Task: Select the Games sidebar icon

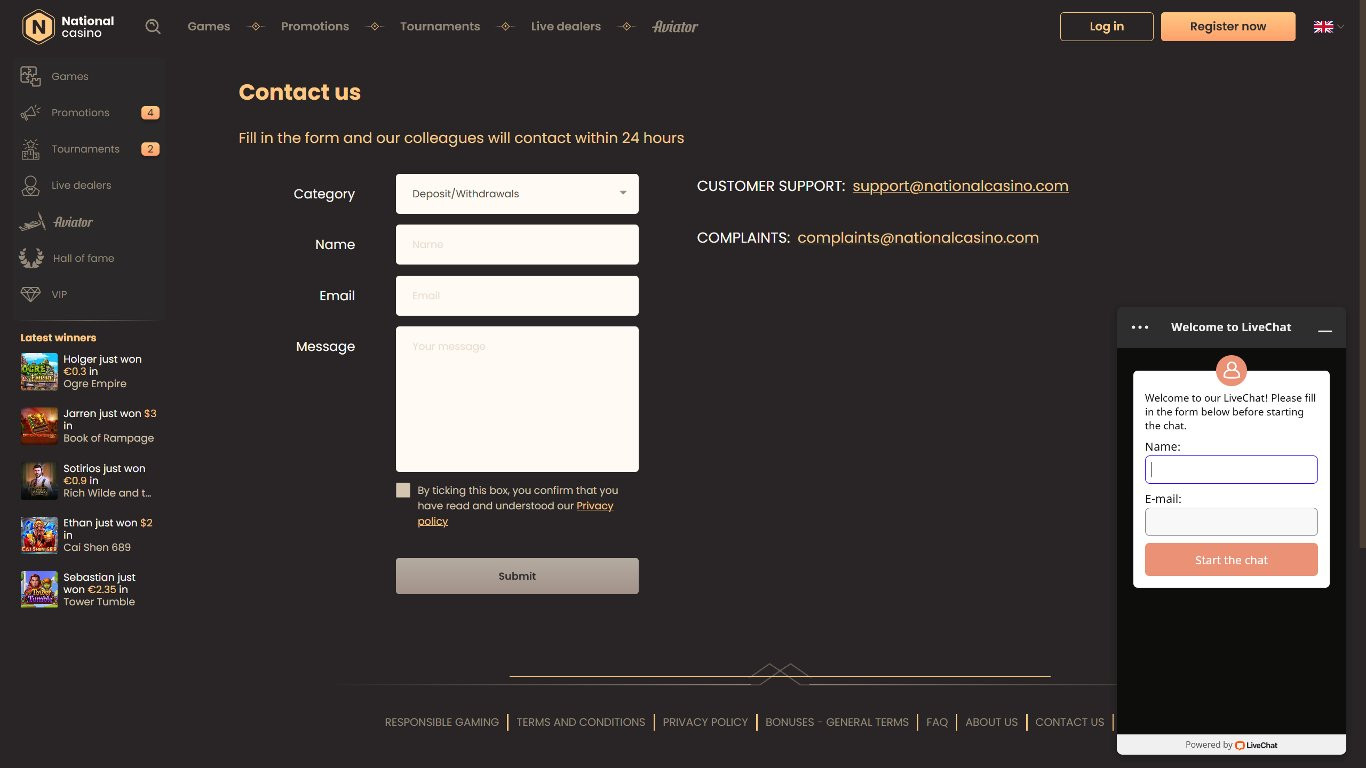Action: pos(31,76)
